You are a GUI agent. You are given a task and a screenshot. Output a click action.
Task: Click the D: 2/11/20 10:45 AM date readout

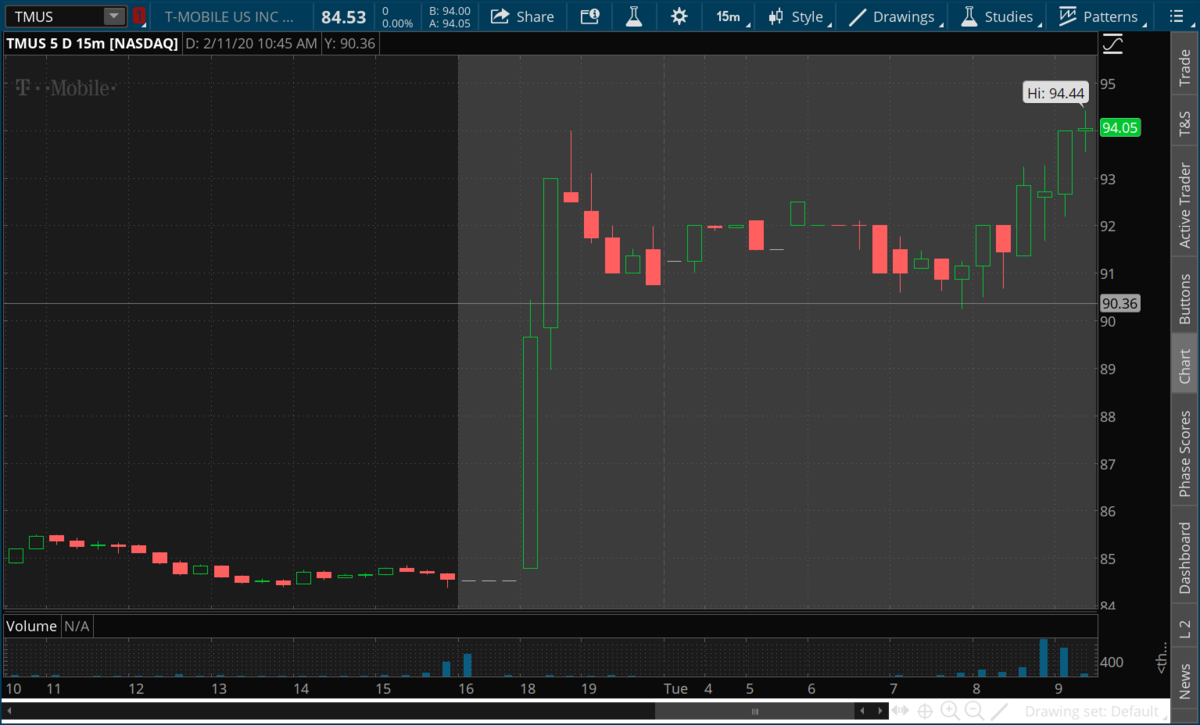click(x=252, y=44)
